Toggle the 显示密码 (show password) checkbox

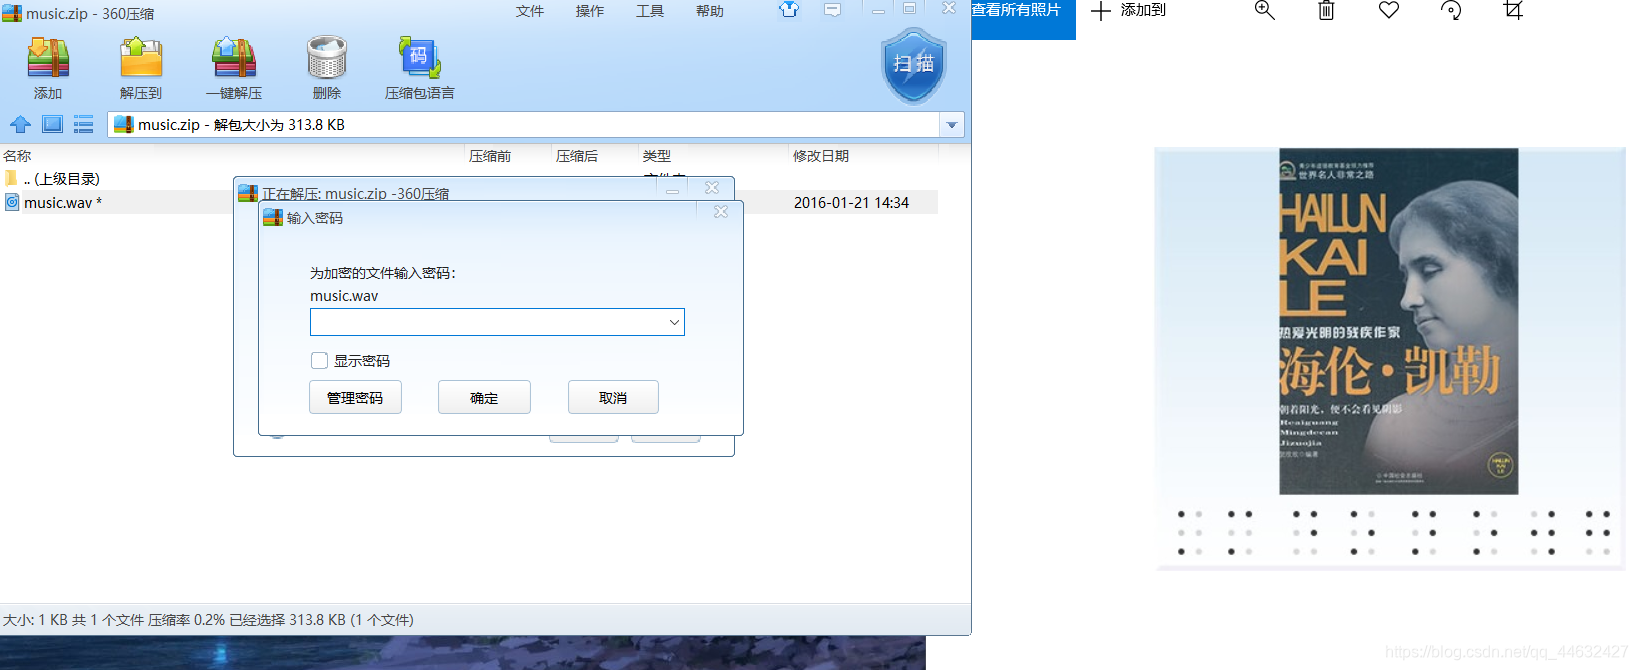click(320, 360)
